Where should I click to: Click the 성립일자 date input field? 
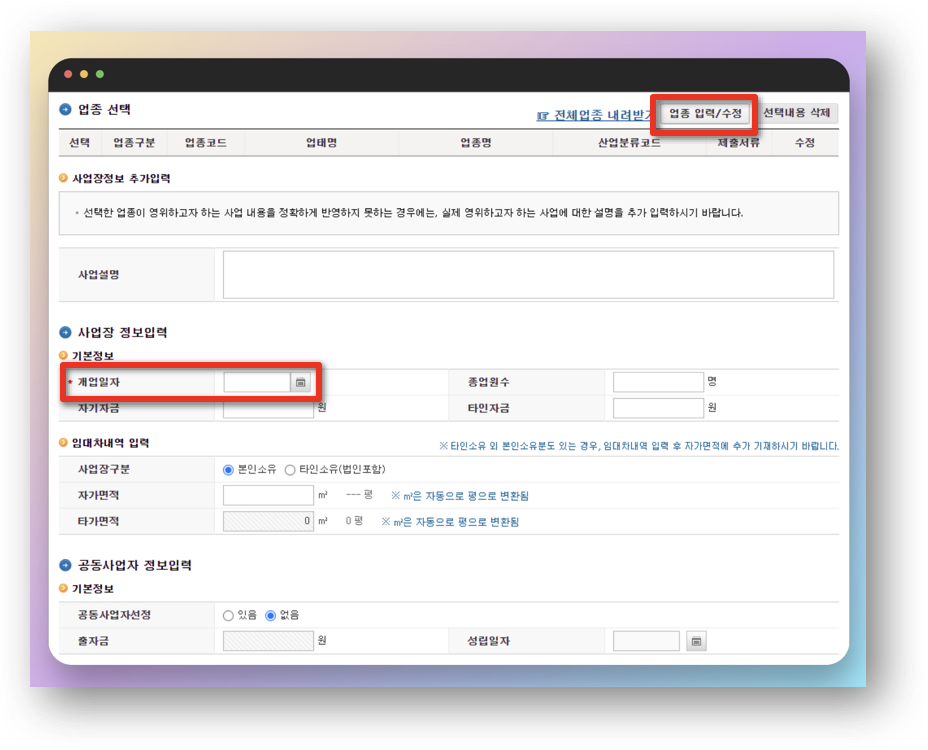(x=646, y=641)
